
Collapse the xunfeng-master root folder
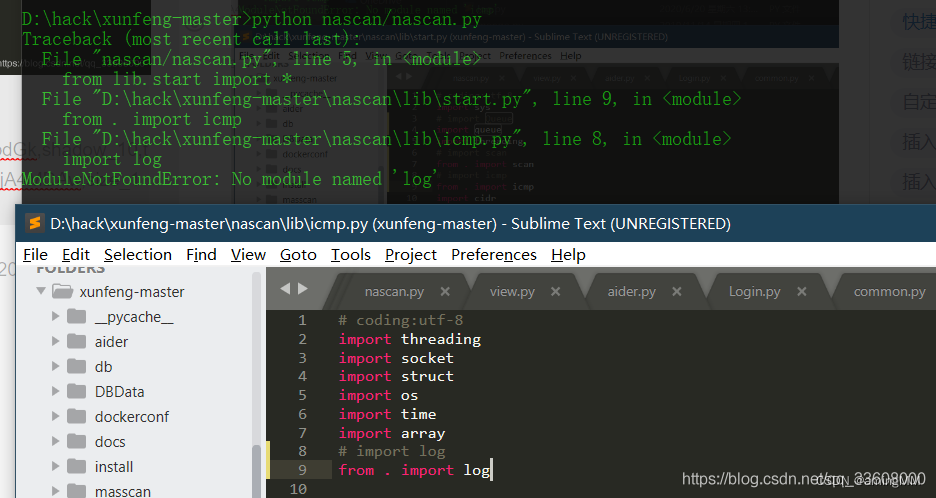(x=41, y=291)
